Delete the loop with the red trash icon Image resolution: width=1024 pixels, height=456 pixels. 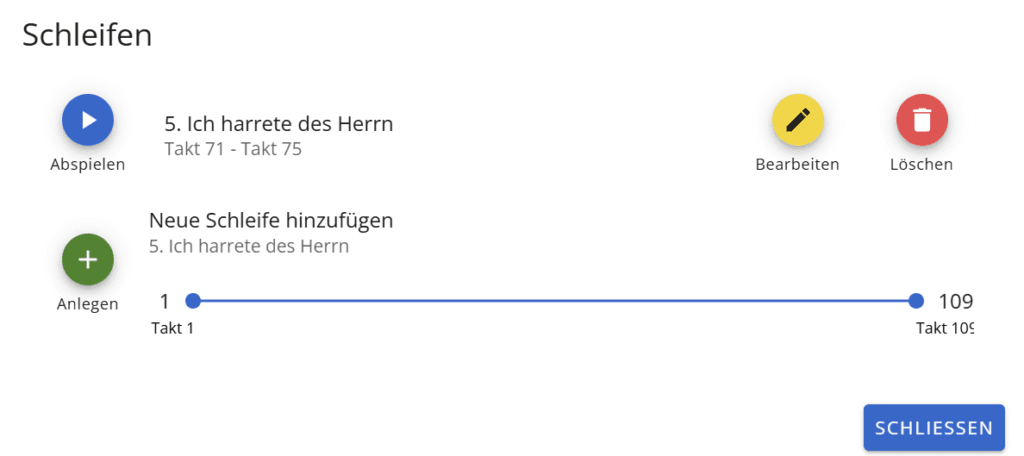921,120
